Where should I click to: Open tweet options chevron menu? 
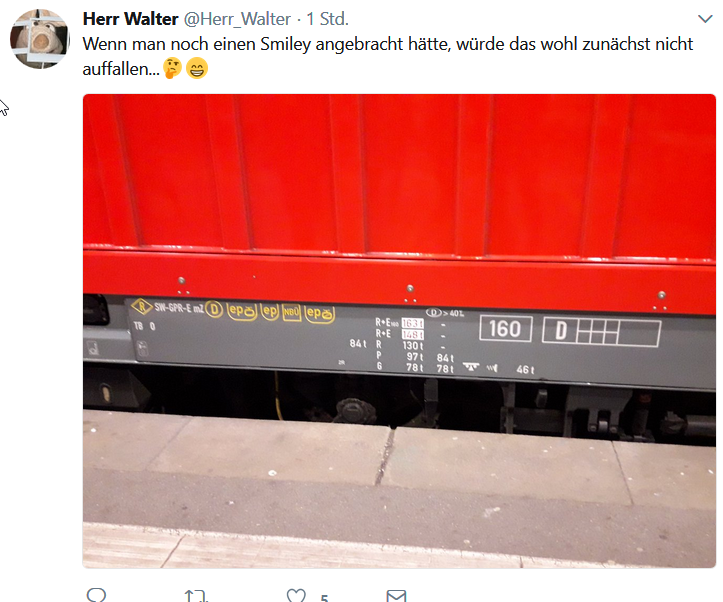(x=705, y=19)
